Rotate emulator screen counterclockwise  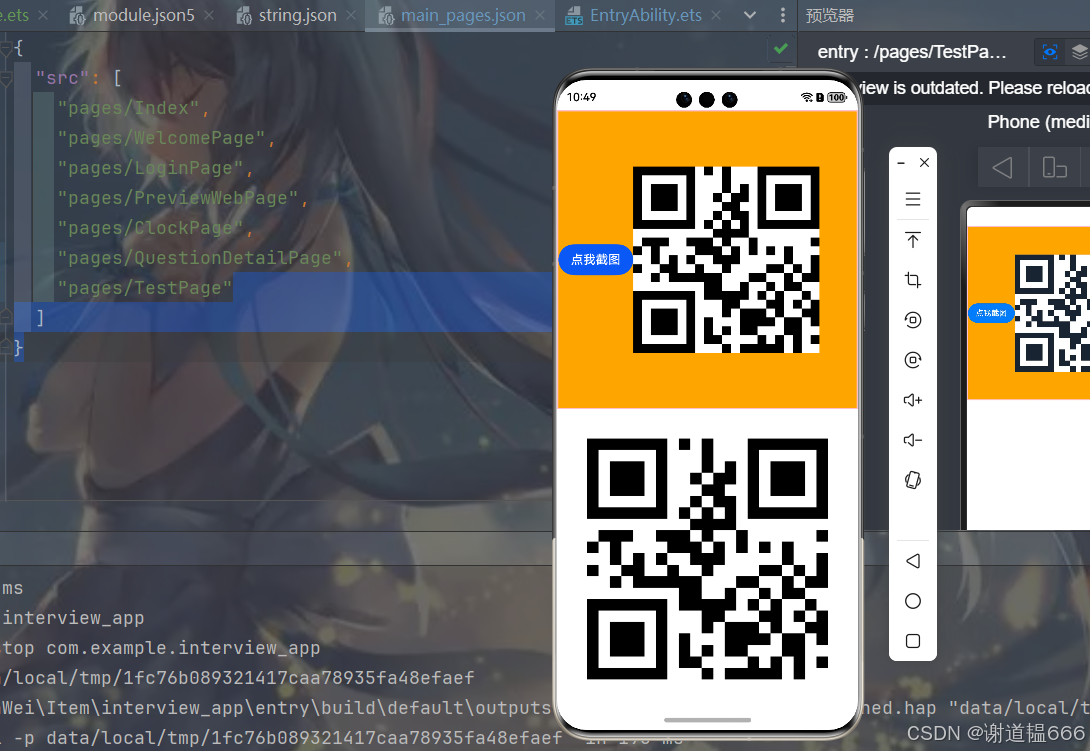(x=913, y=320)
